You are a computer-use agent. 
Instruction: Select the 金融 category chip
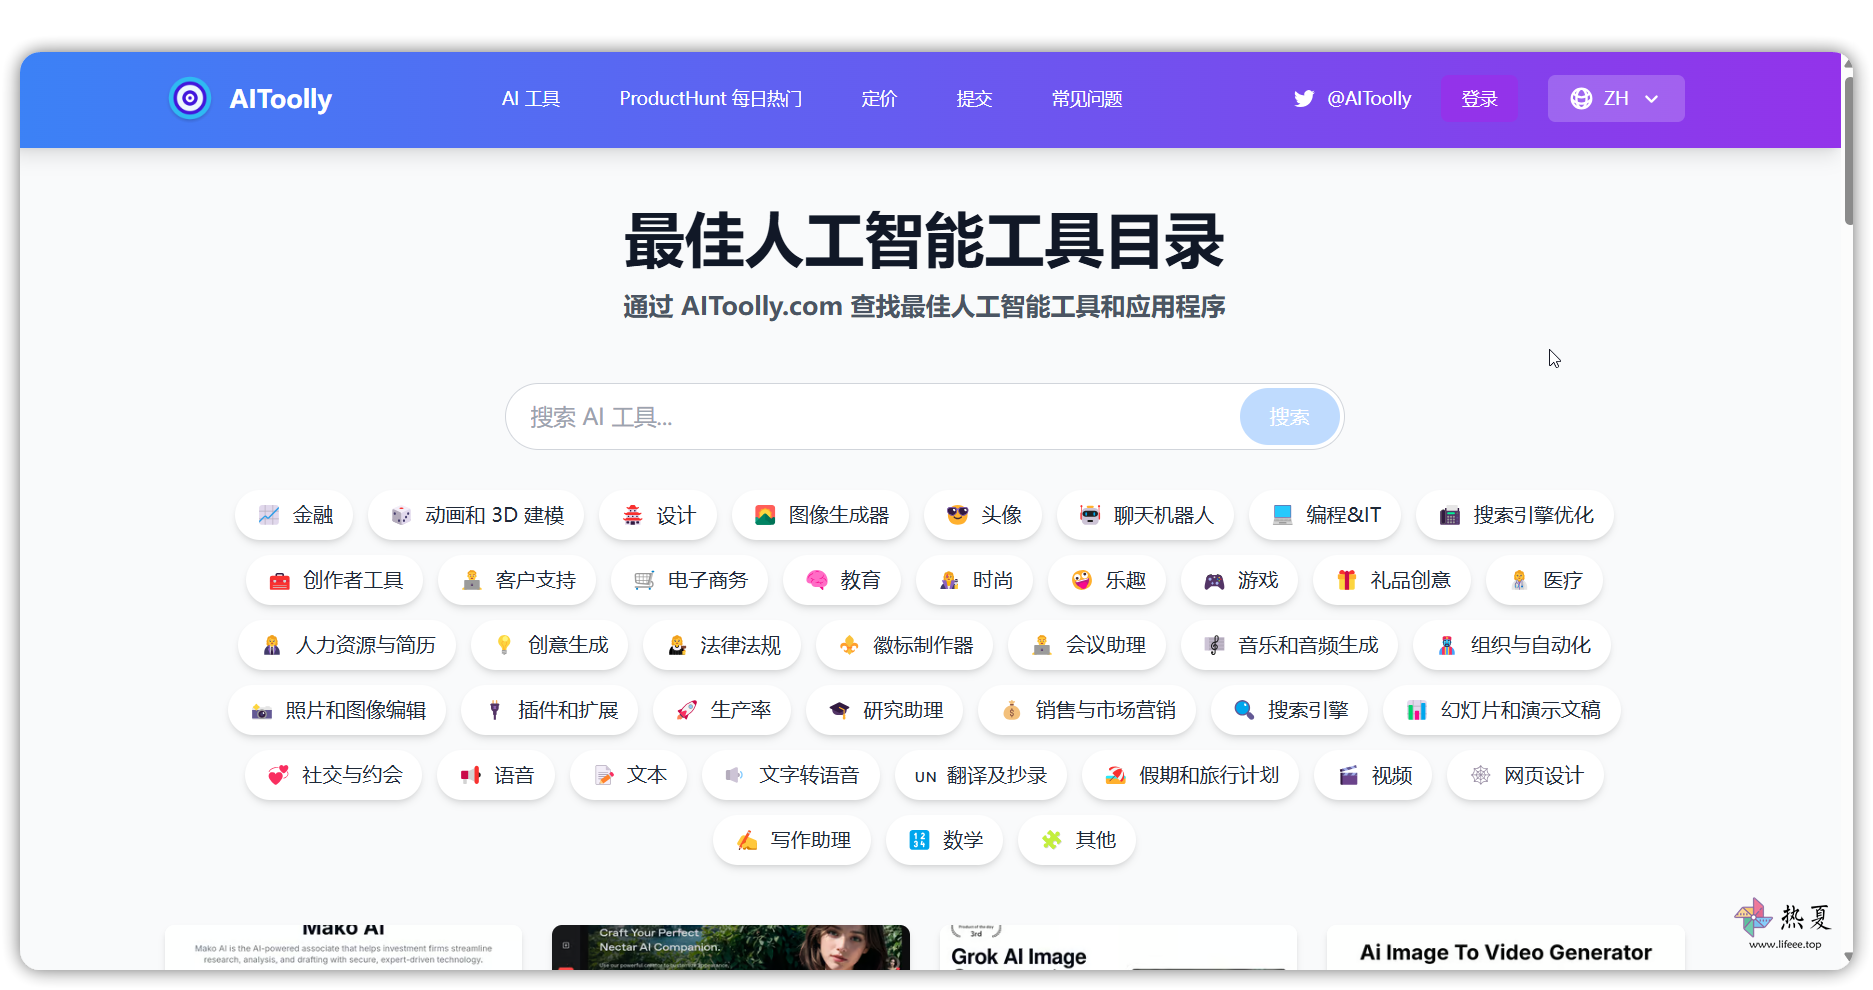click(295, 515)
